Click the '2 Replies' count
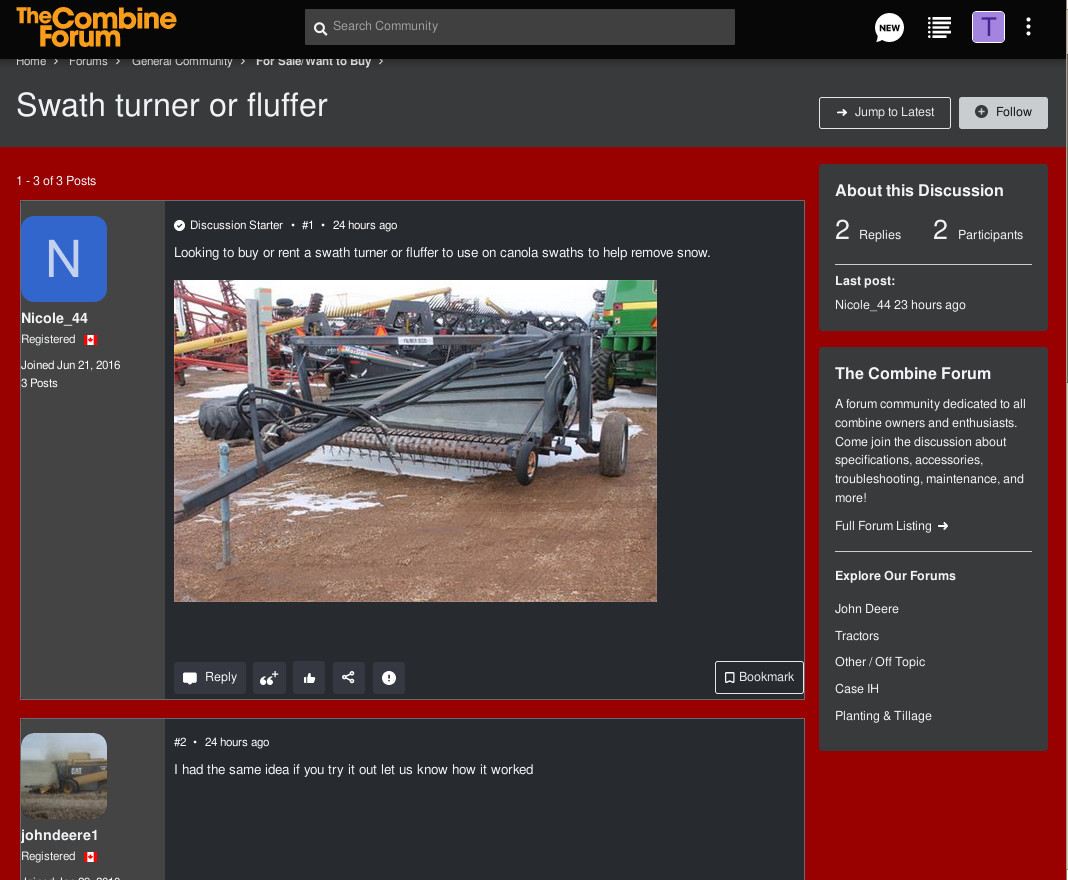1068x880 pixels. click(867, 231)
